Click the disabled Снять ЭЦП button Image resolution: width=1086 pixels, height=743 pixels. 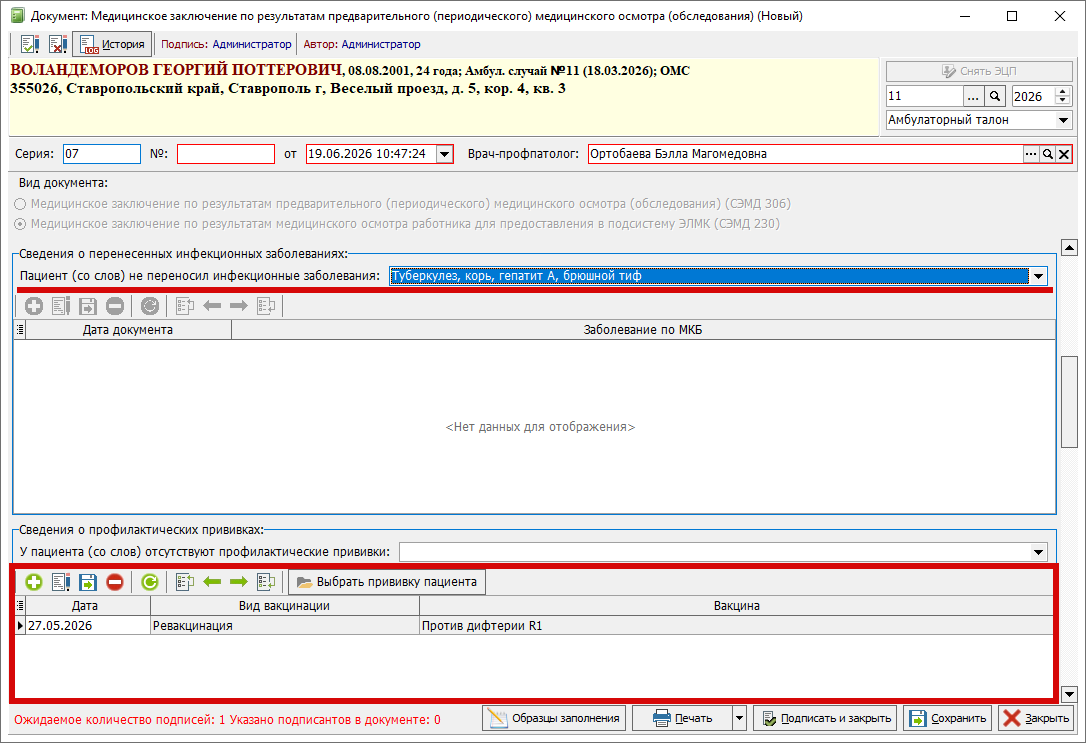[x=979, y=71]
